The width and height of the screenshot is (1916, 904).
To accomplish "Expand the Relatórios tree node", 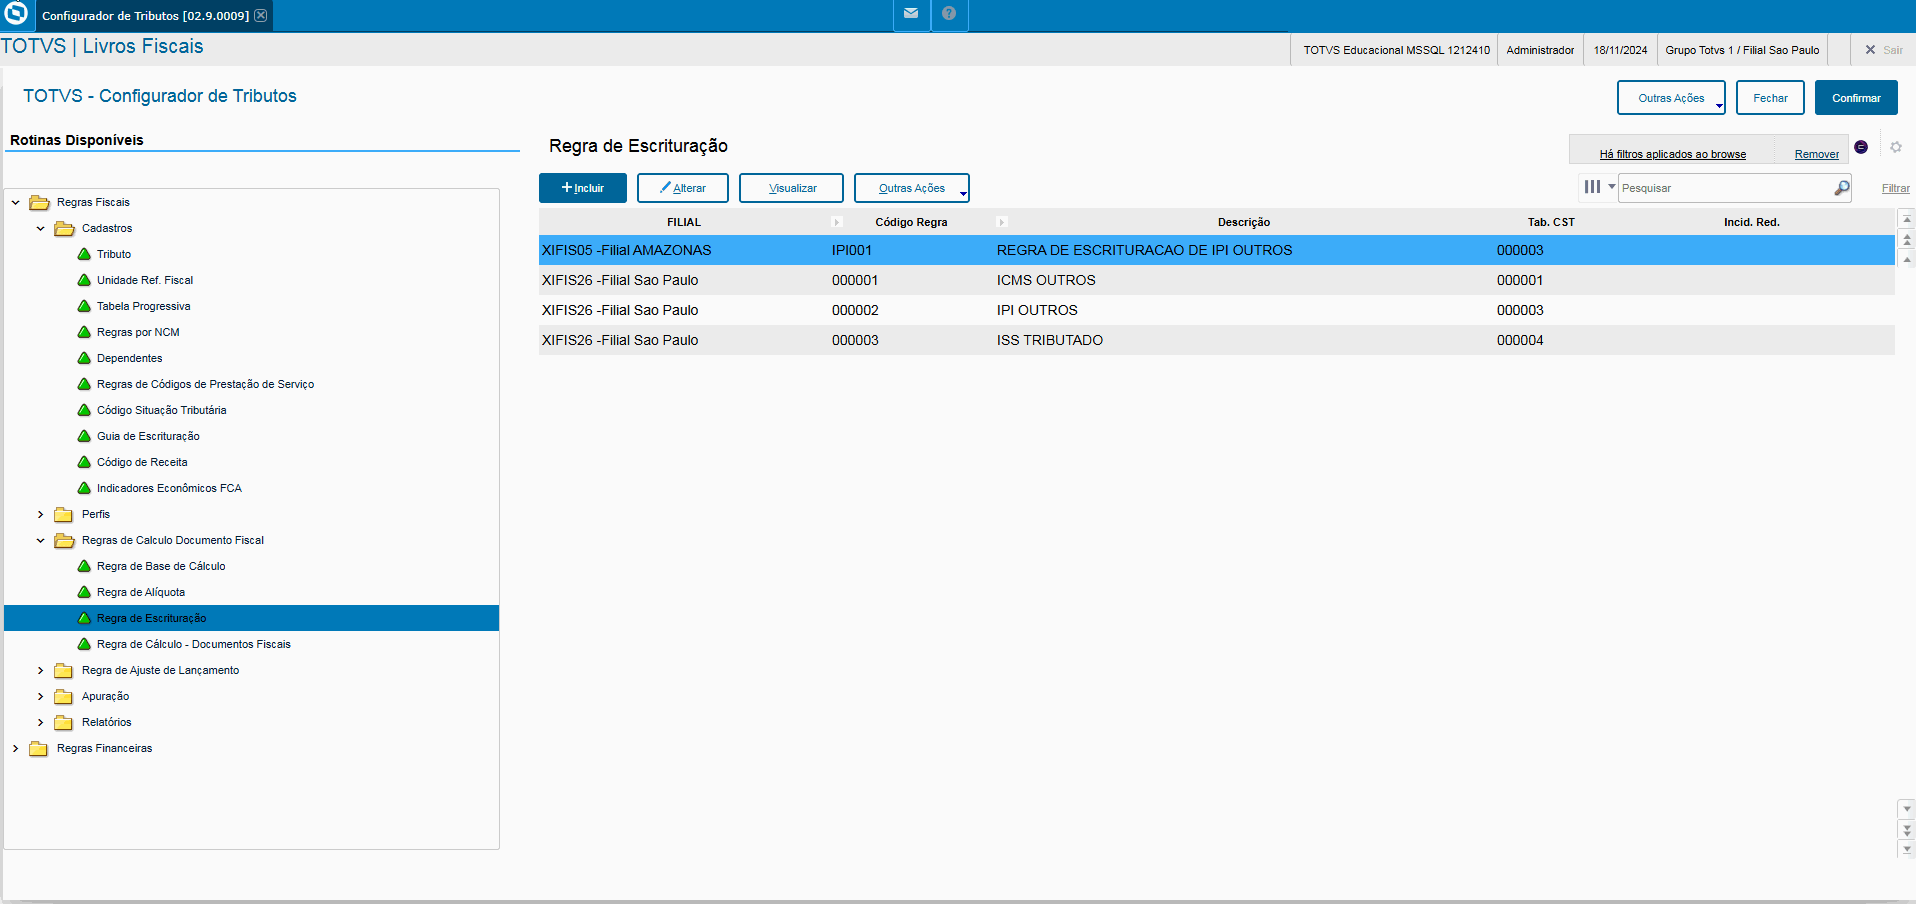I will pos(40,722).
